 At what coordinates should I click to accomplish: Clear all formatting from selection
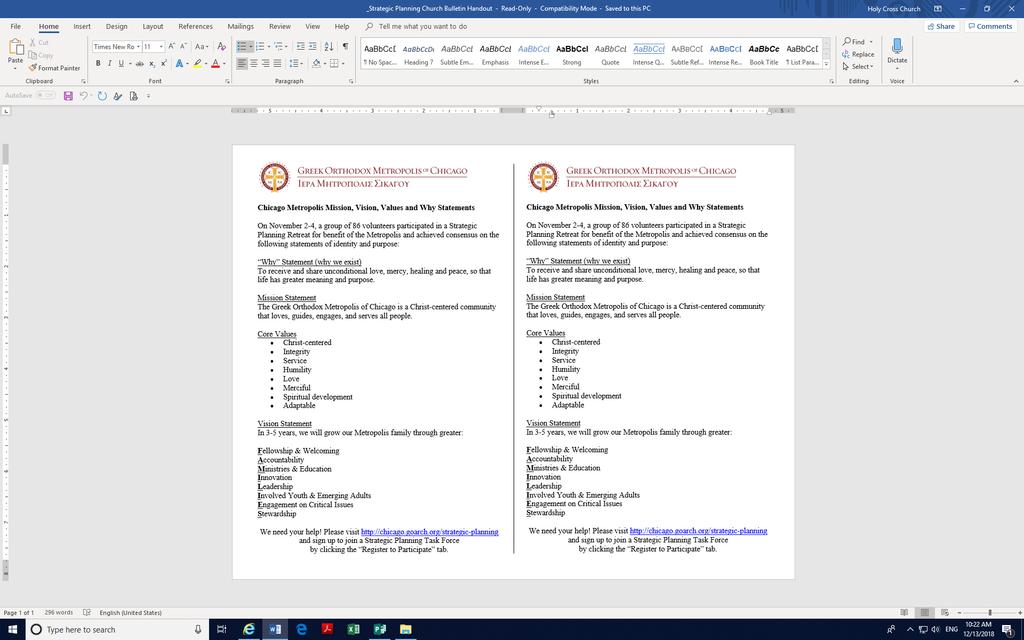tap(221, 46)
